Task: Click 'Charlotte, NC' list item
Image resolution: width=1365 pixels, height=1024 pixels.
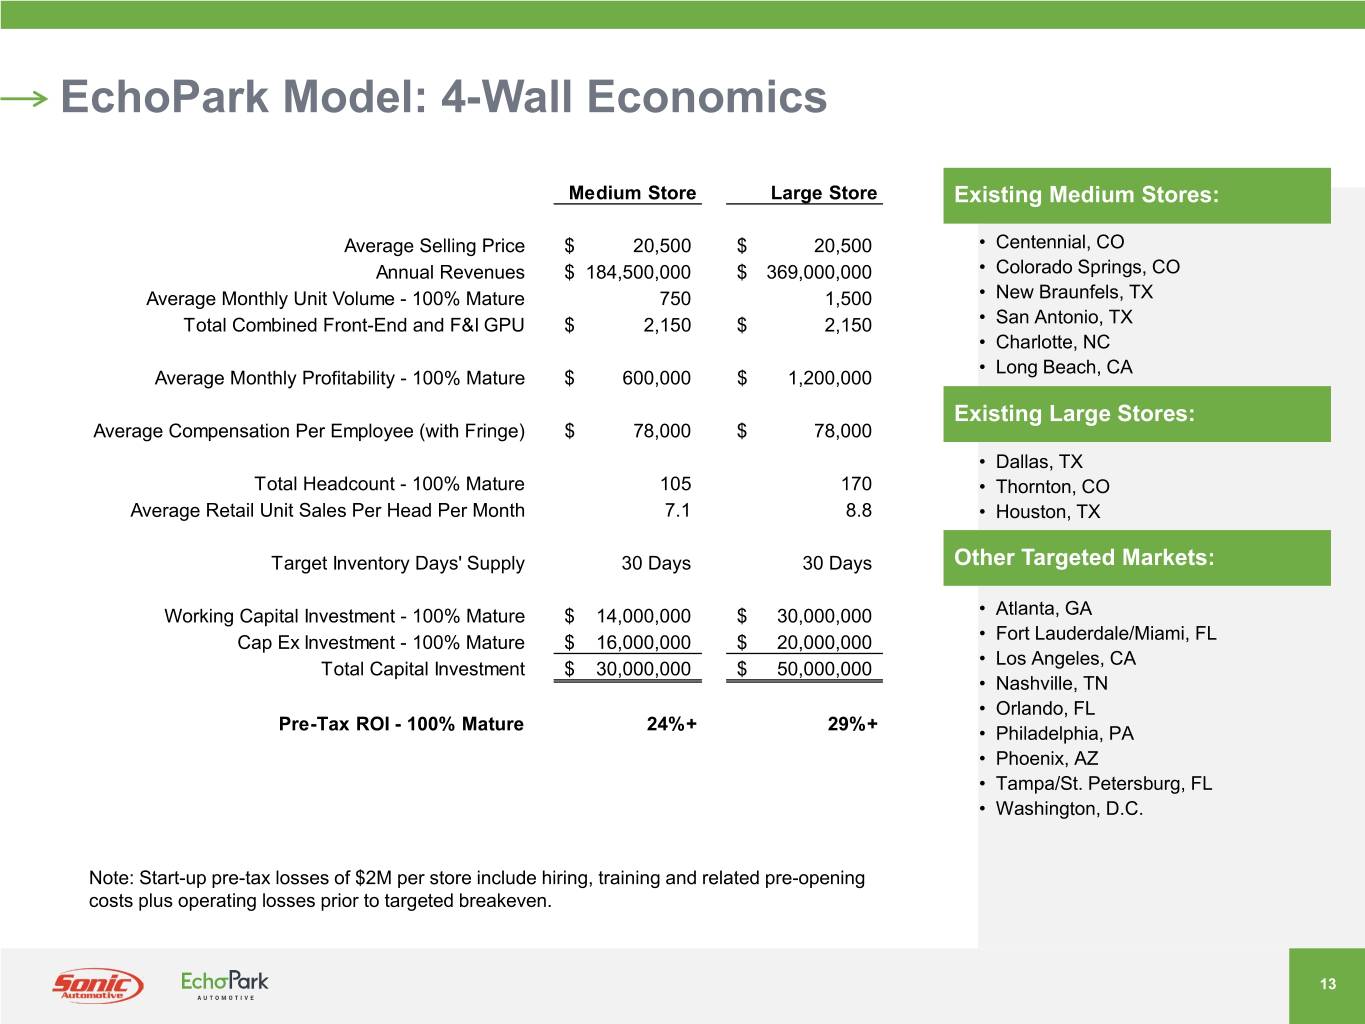Action: pos(1053,342)
